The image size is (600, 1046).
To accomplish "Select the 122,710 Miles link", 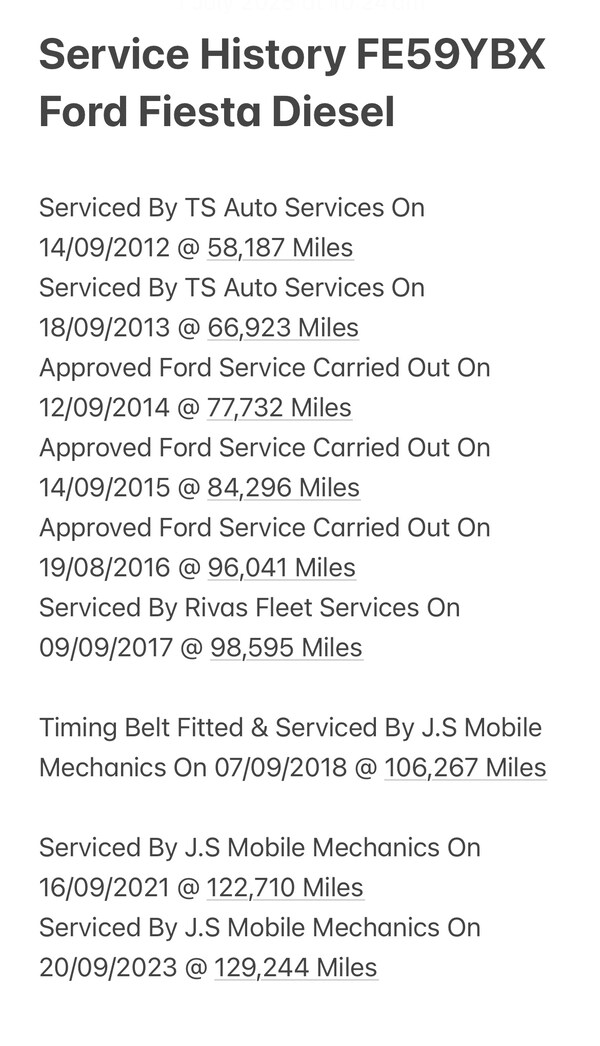I will (285, 888).
